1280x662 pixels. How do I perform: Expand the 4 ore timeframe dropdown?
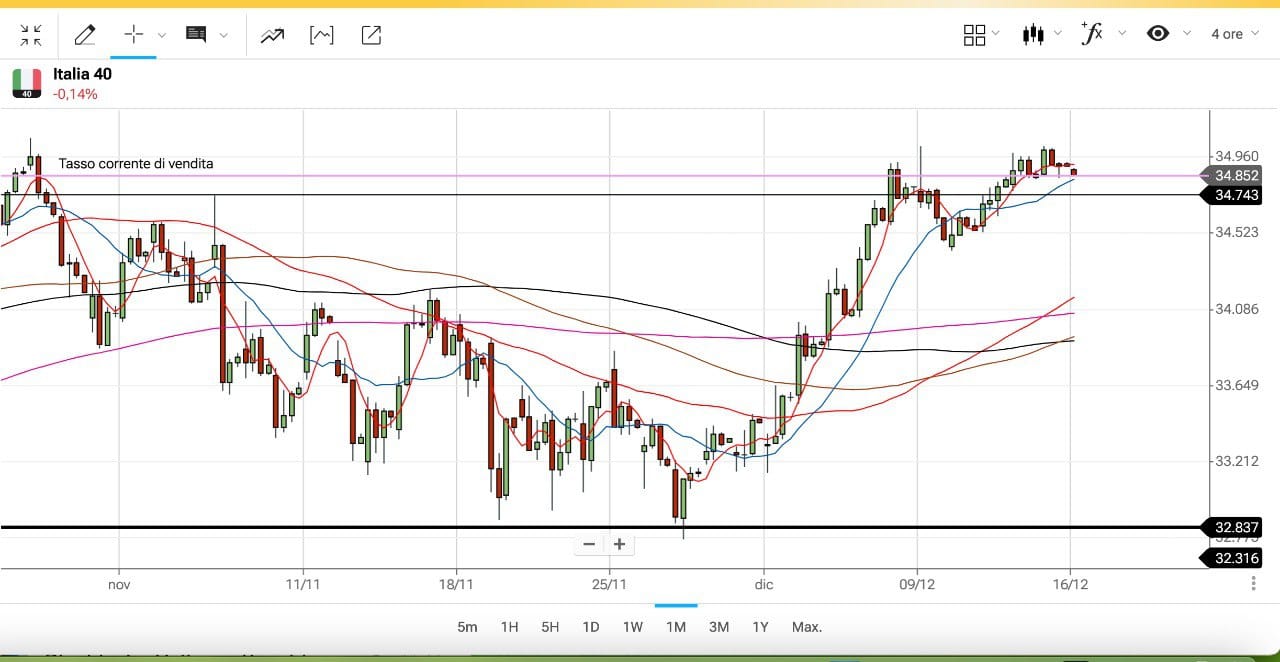(1234, 34)
